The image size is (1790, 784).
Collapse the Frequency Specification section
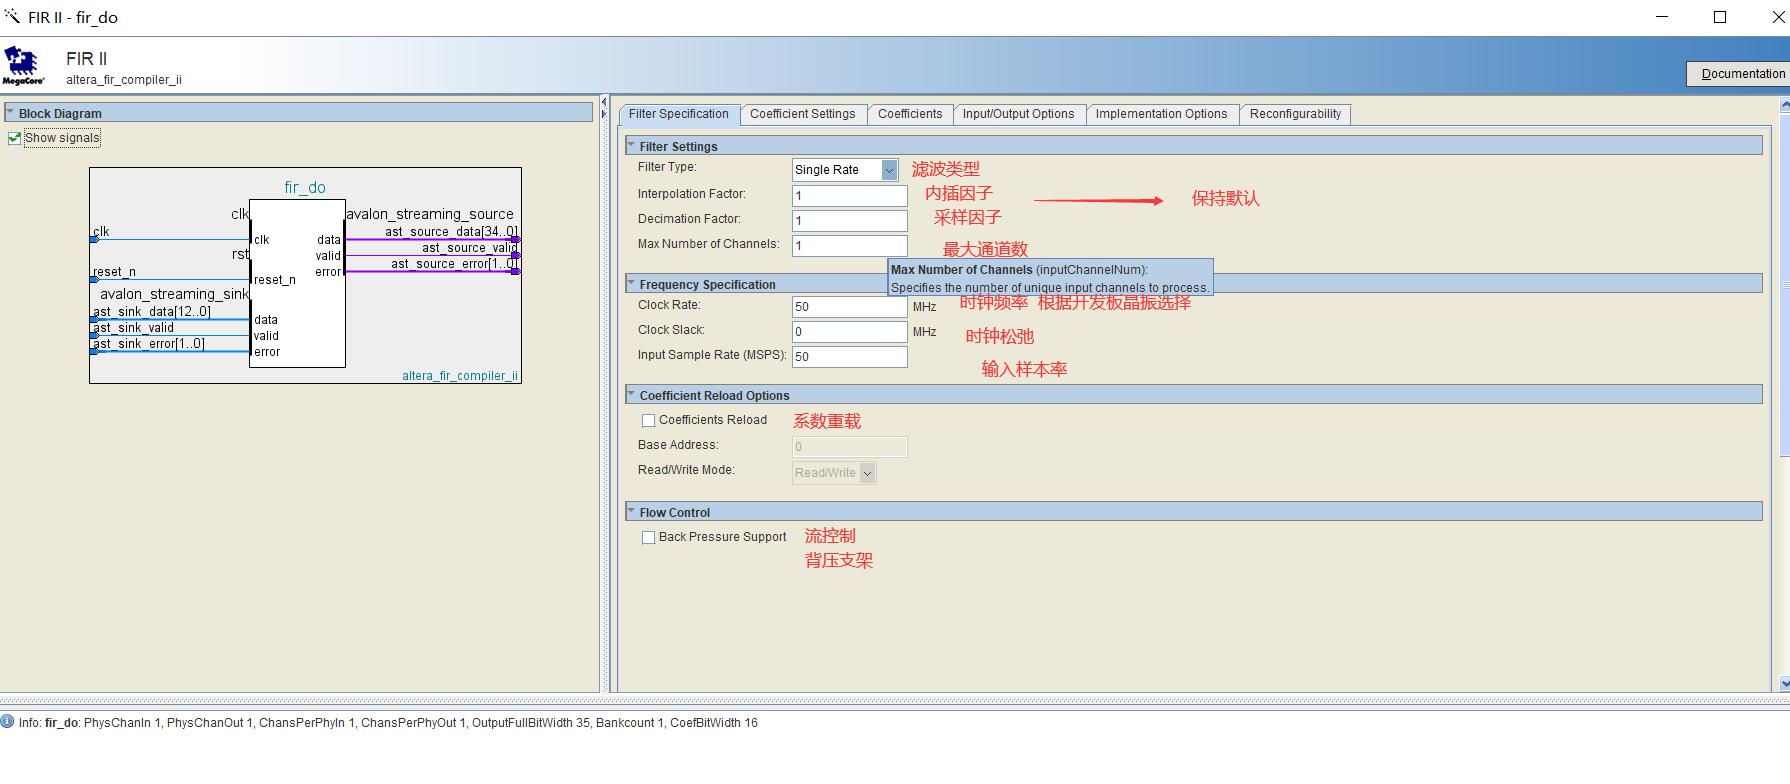click(x=631, y=284)
